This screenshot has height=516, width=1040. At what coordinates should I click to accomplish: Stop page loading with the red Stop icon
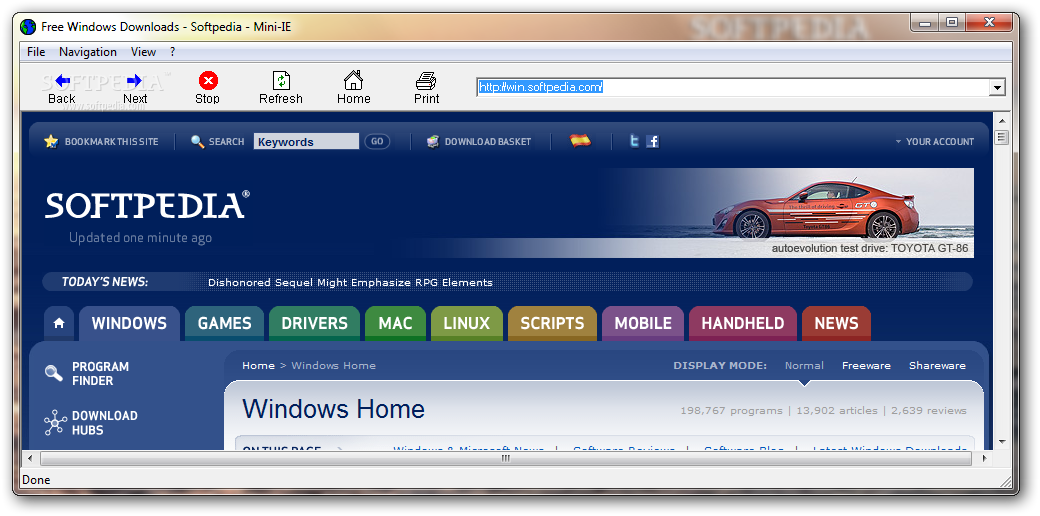pos(208,81)
